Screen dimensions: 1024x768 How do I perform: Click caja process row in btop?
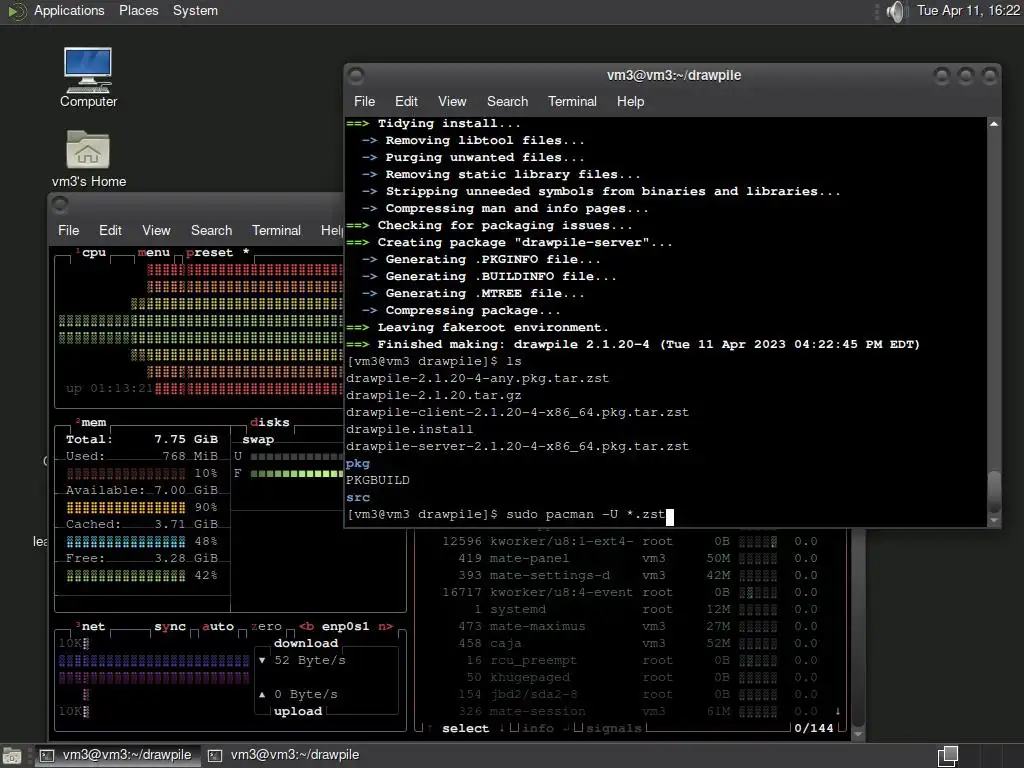tap(630, 643)
